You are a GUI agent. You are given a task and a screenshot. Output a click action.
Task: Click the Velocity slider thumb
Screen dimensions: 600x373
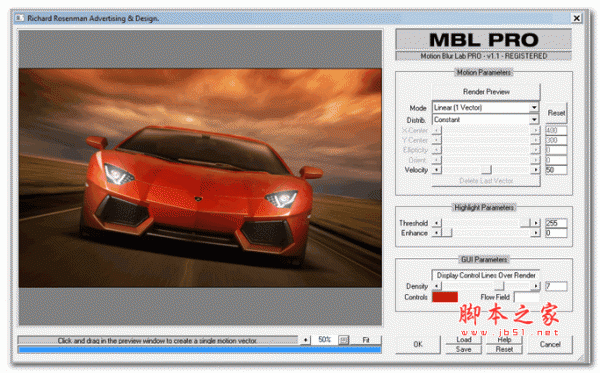(486, 169)
